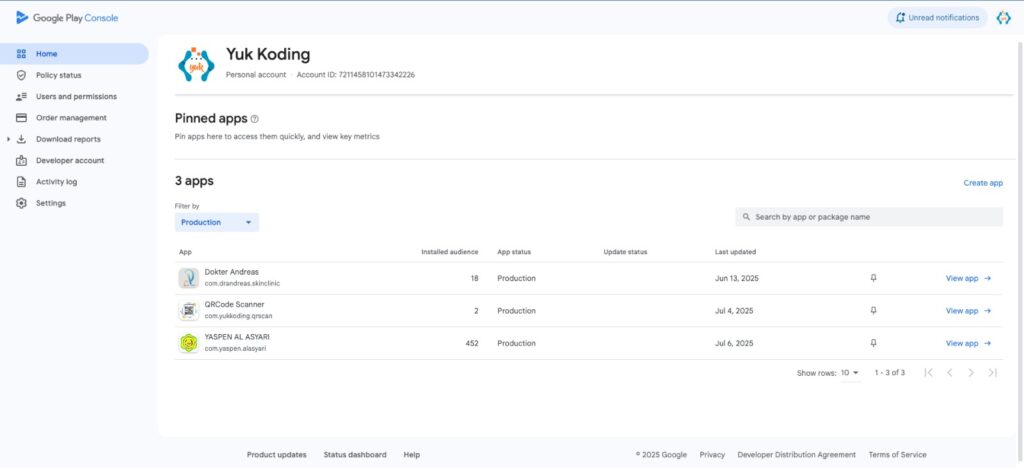Open the Help footer link
1024x468 pixels.
click(x=411, y=455)
